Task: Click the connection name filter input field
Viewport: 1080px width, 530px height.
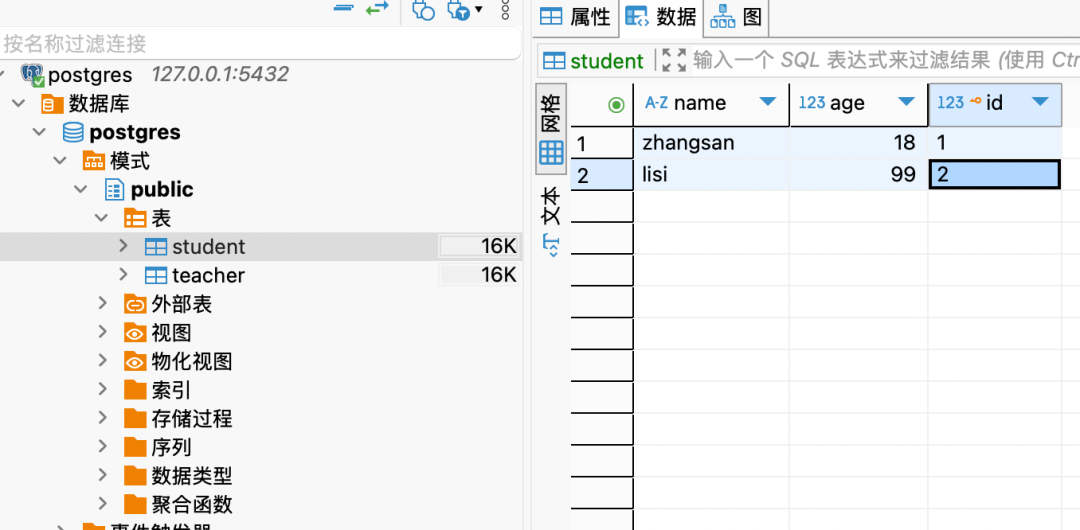Action: click(260, 44)
